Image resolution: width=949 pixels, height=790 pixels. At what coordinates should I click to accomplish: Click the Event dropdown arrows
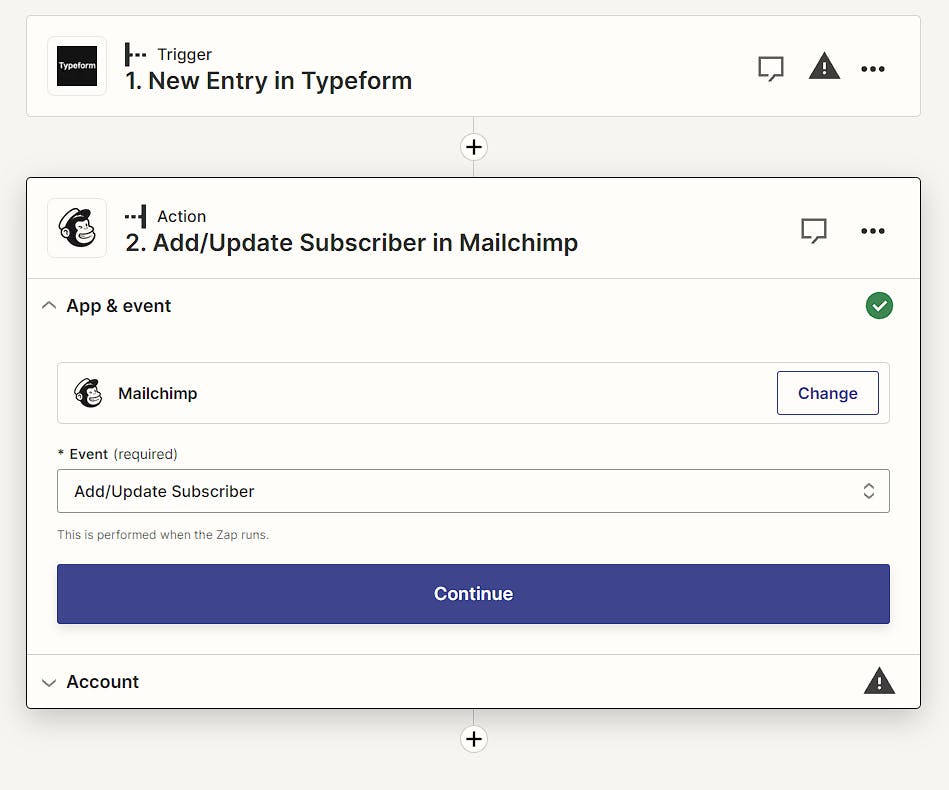[x=869, y=491]
